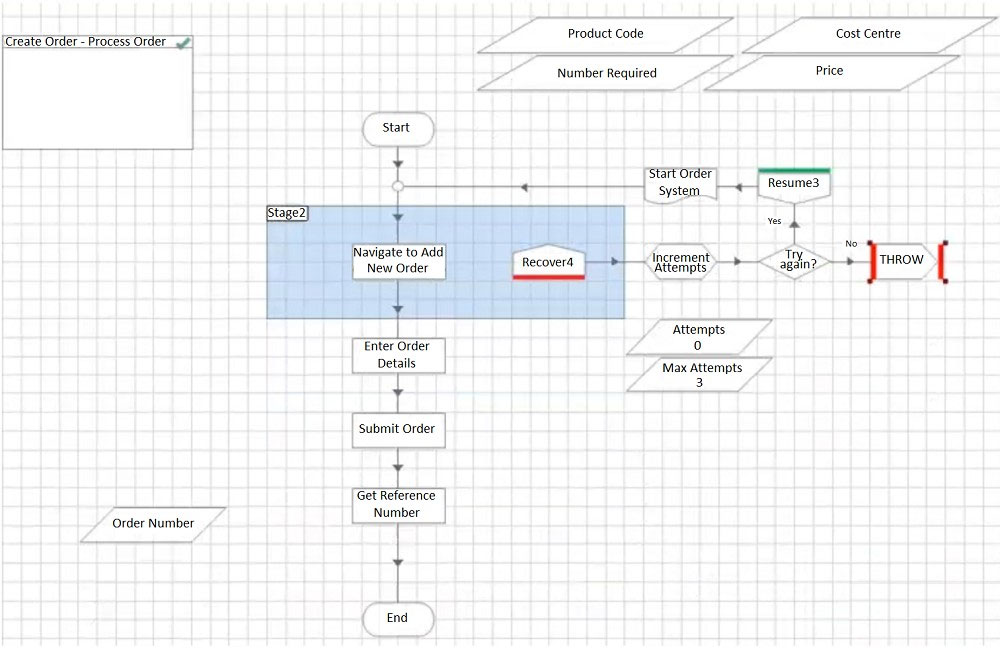Select the Get Reference Number stage

tap(397, 504)
